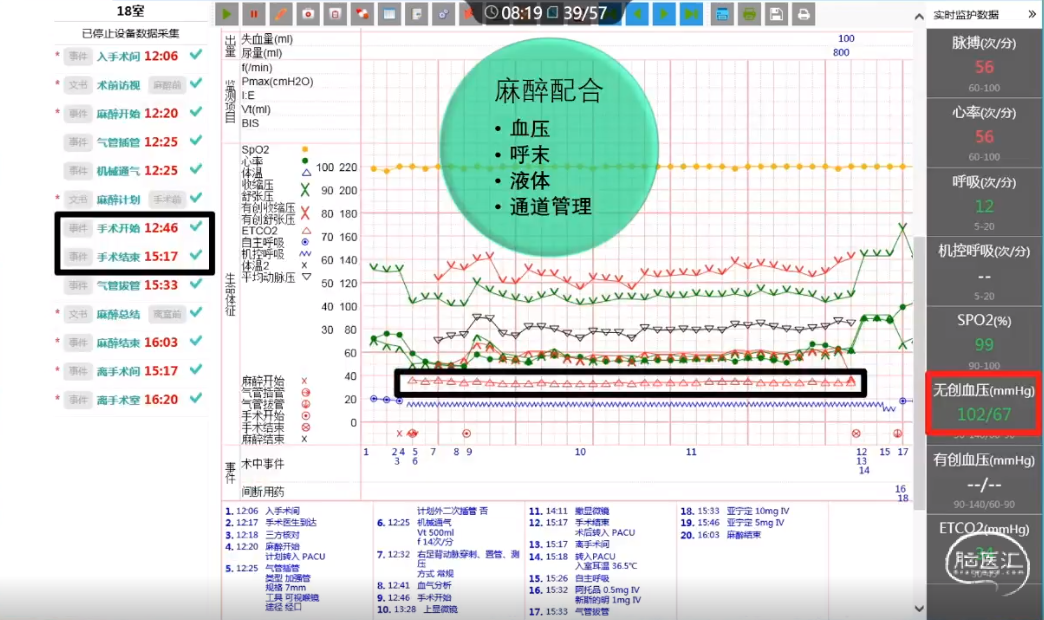Click the blue previous arrow icon
Viewport: 1044px width, 620px height.
tap(637, 14)
